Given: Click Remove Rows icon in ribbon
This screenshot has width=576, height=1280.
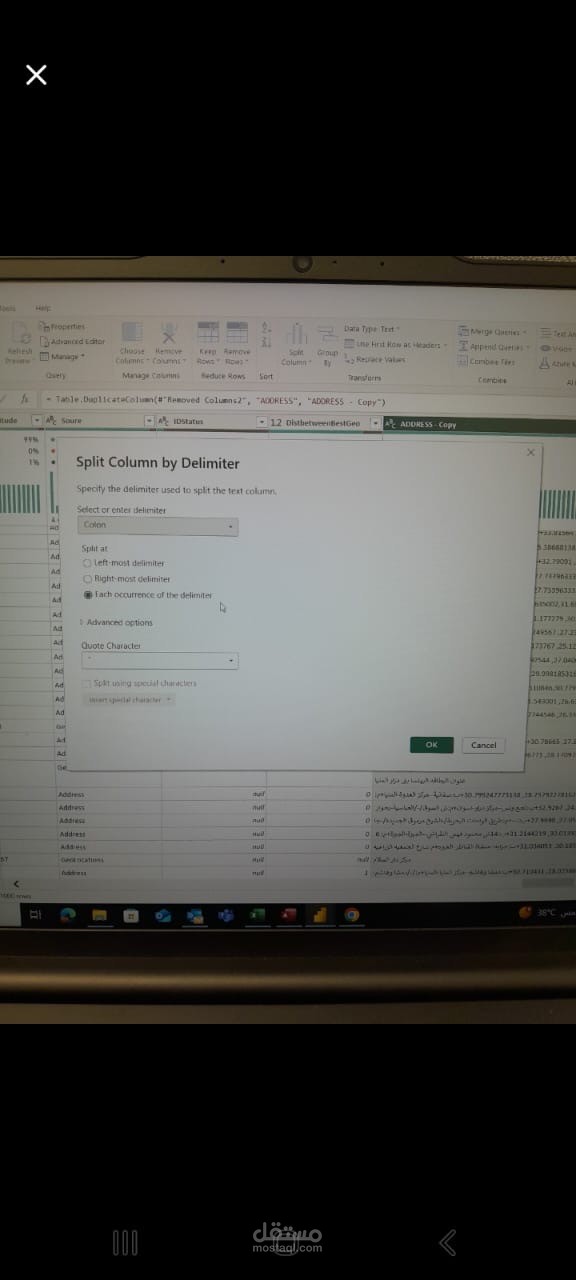Looking at the screenshot, I should point(236,334).
